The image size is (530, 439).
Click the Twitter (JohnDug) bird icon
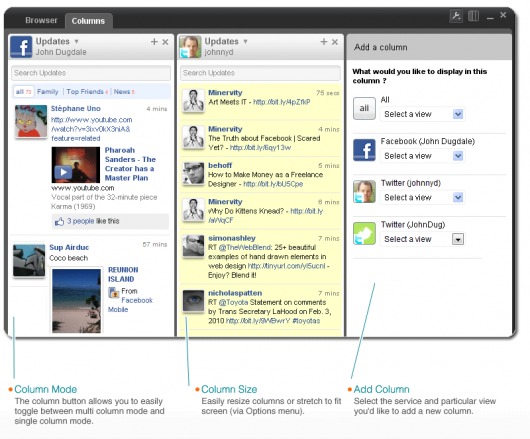pos(364,233)
